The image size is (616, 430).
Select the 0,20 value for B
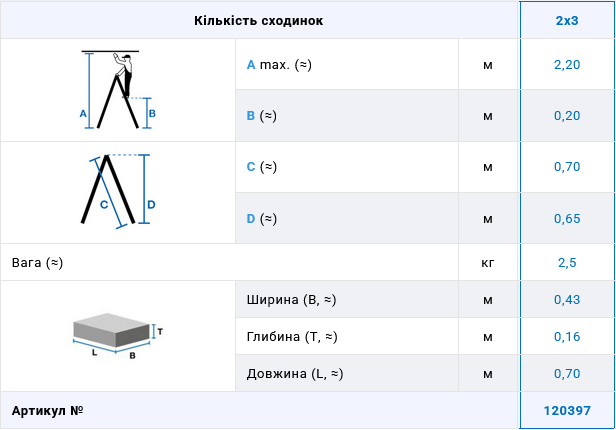pos(567,116)
